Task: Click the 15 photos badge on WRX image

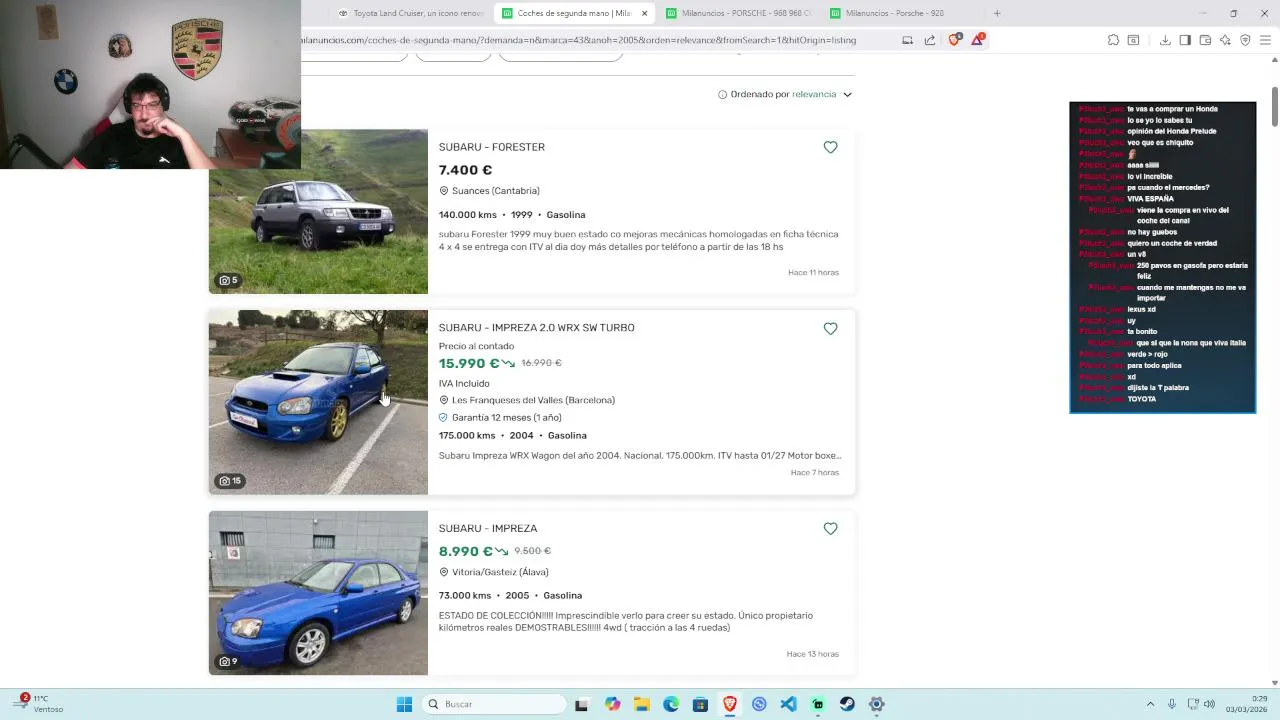Action: pos(231,481)
